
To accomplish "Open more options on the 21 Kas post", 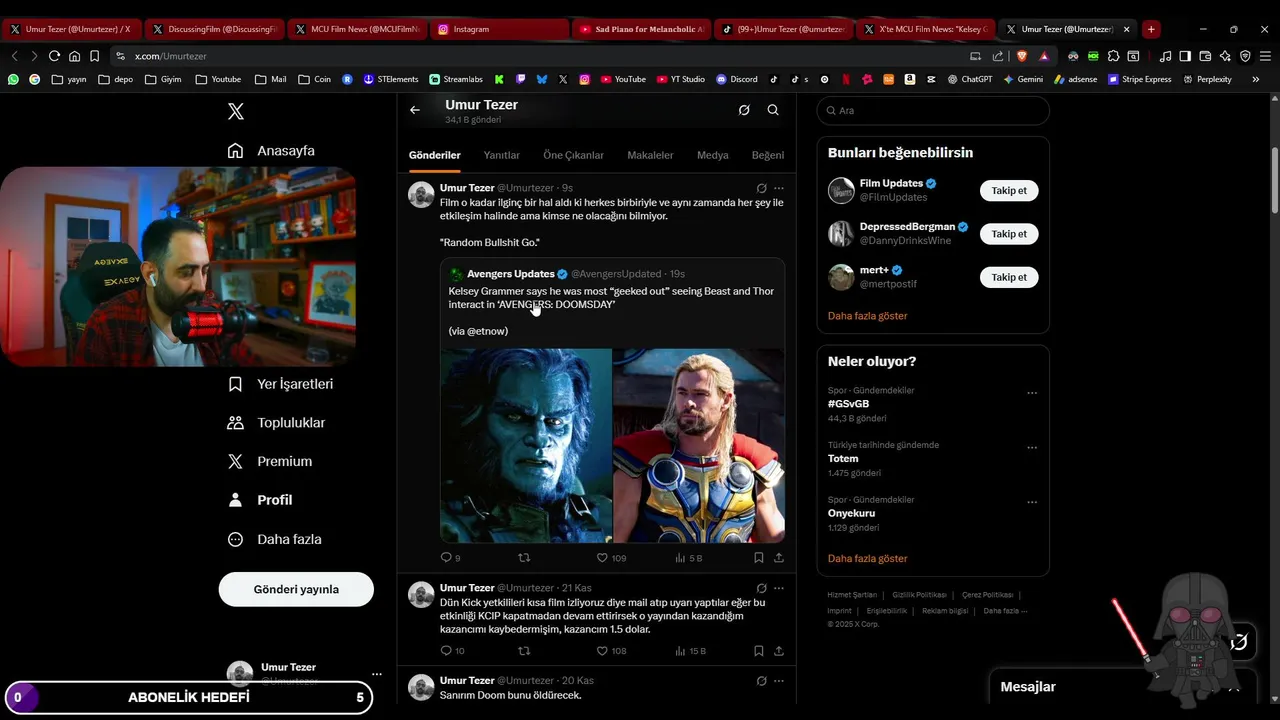I will coord(779,588).
